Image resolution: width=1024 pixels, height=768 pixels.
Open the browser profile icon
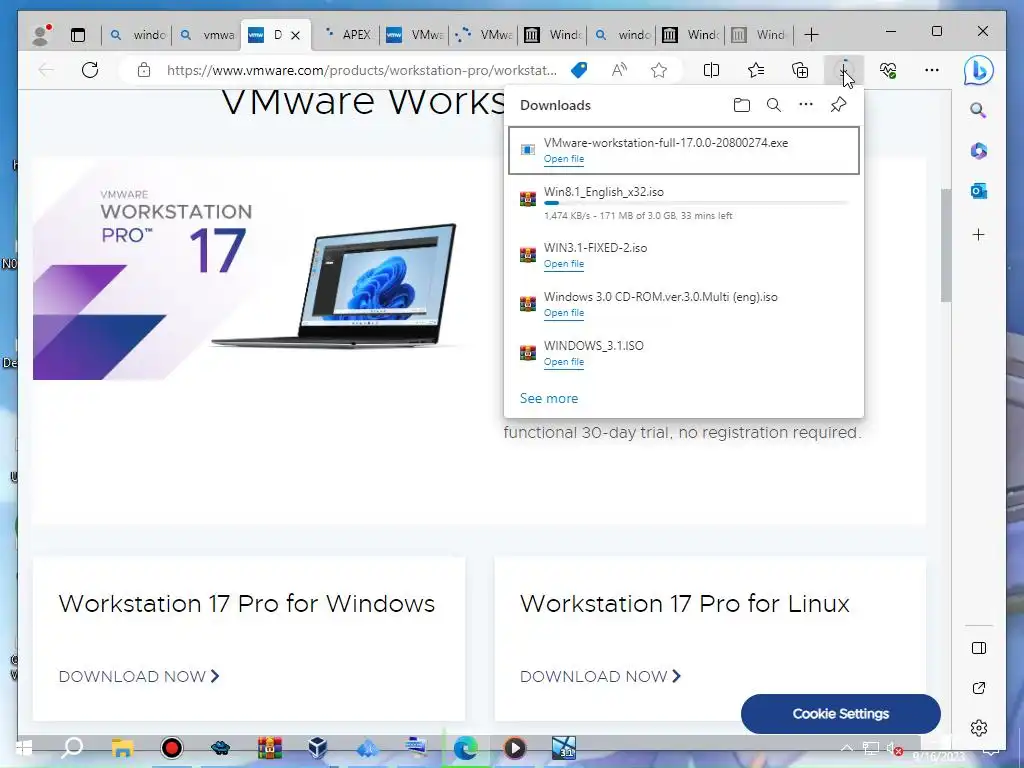click(42, 35)
